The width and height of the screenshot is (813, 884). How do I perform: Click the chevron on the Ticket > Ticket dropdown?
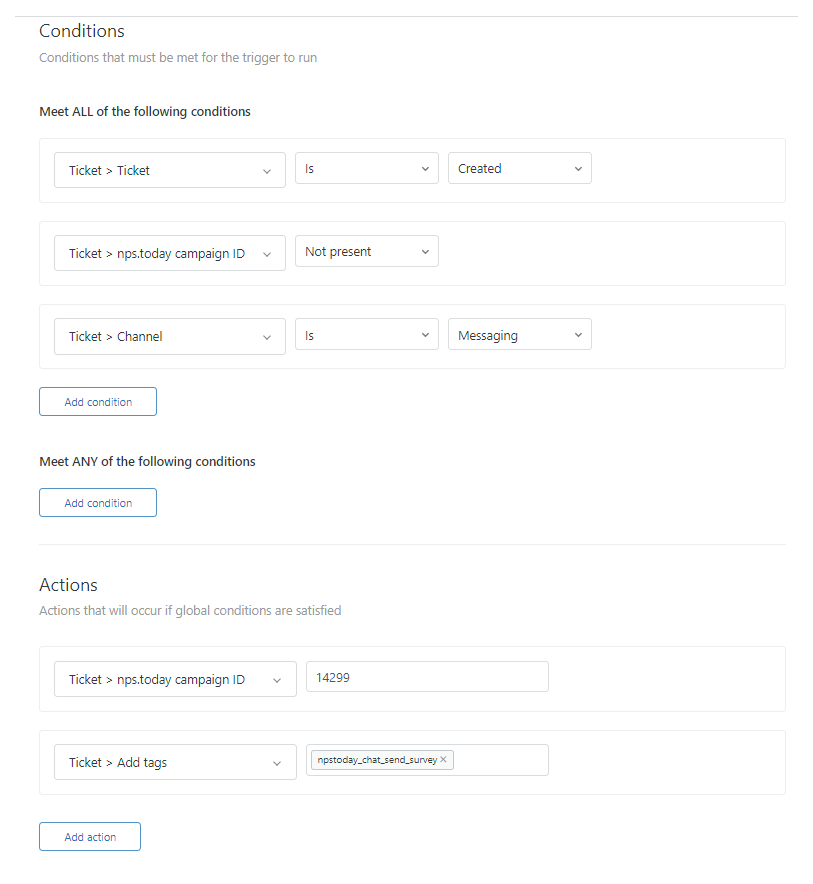(x=267, y=170)
